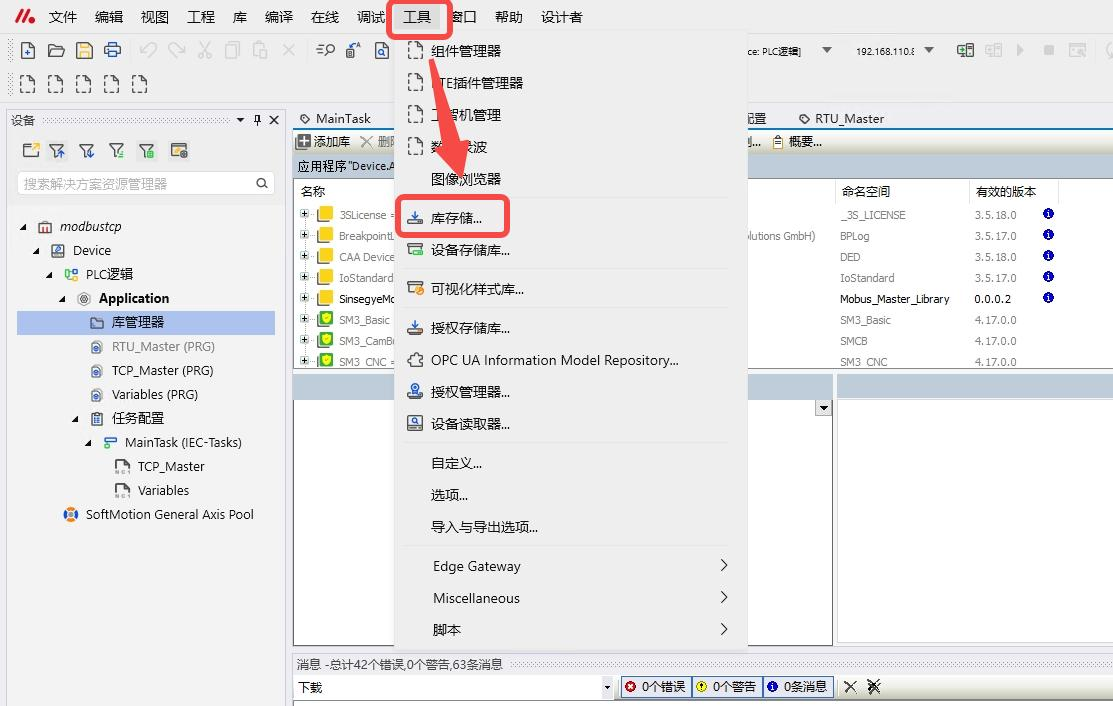
Task: Click the 概要... button
Action: point(798,141)
